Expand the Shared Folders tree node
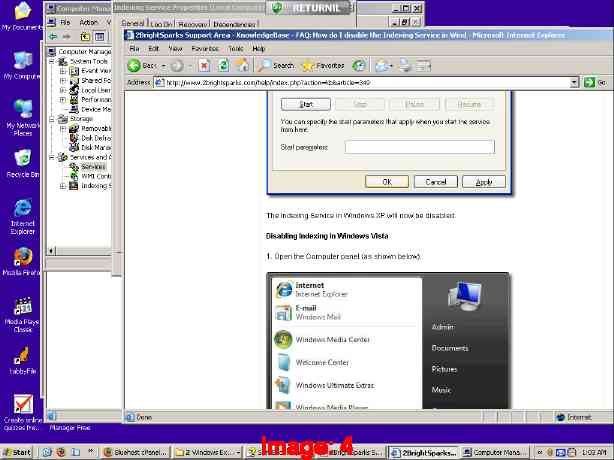 63,81
